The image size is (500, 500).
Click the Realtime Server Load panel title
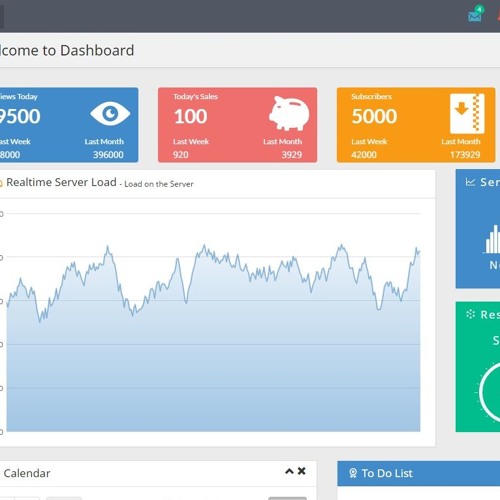[61, 182]
